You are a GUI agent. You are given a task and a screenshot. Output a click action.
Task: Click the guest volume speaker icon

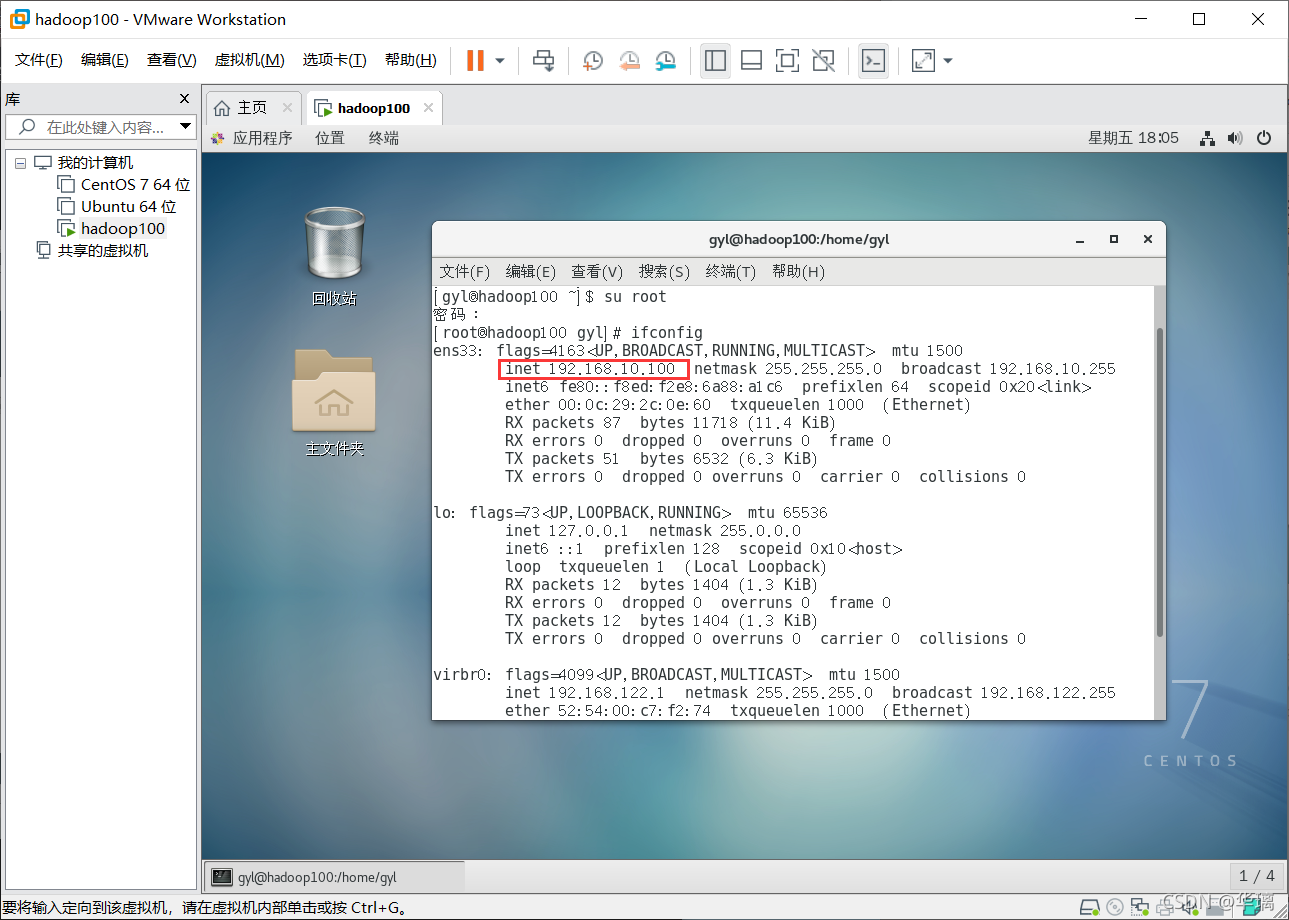click(x=1235, y=138)
